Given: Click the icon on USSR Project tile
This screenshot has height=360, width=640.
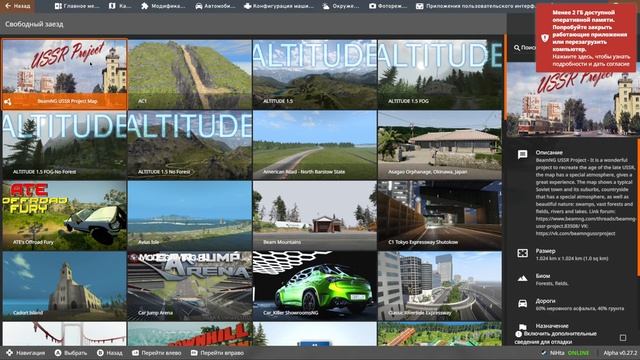Looking at the screenshot, I should click(8, 102).
